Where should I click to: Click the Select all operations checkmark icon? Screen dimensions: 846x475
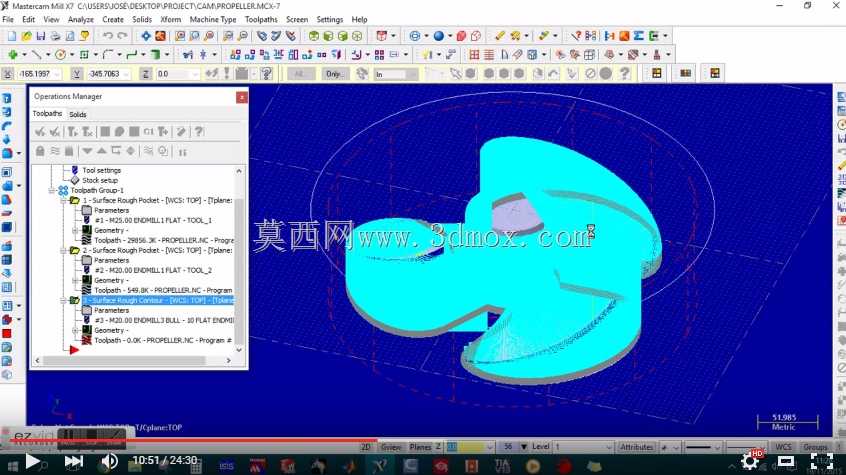click(40, 132)
